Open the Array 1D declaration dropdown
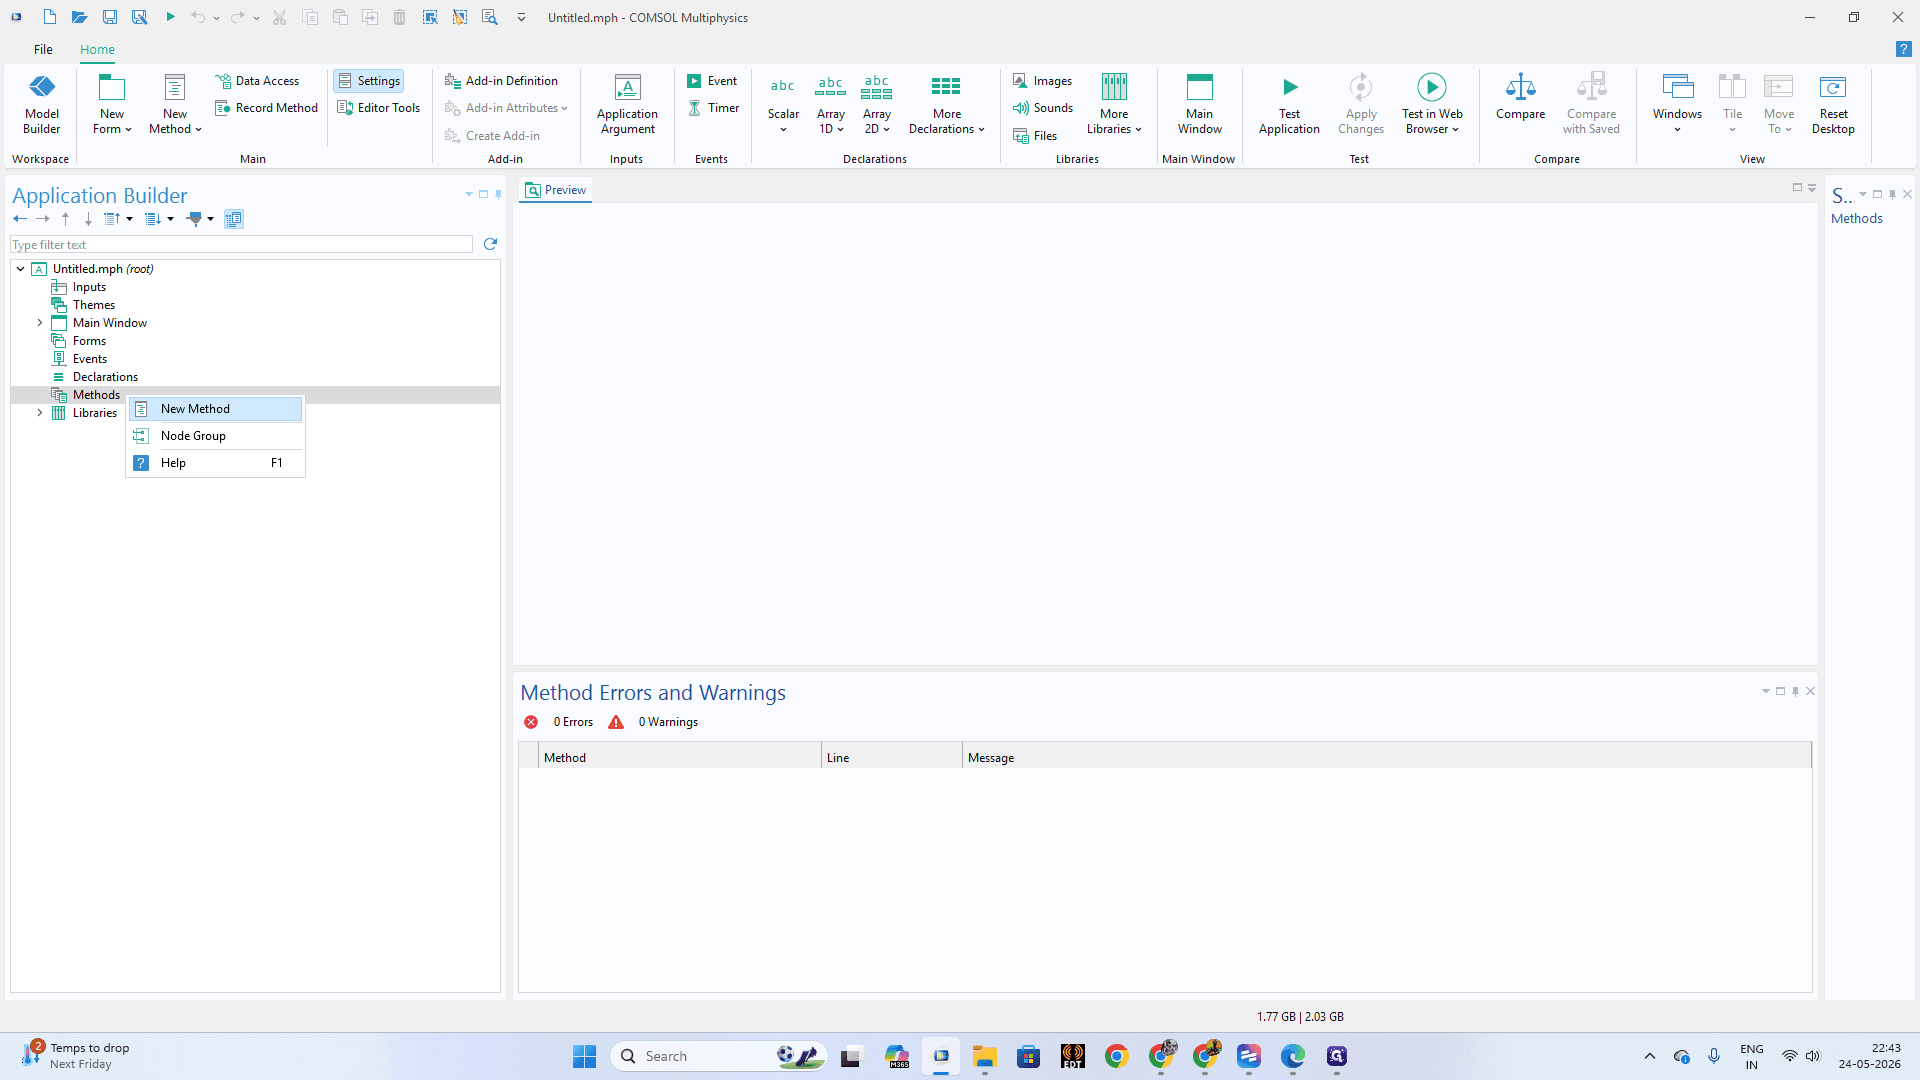Viewport: 1920px width, 1080px height. coord(830,104)
